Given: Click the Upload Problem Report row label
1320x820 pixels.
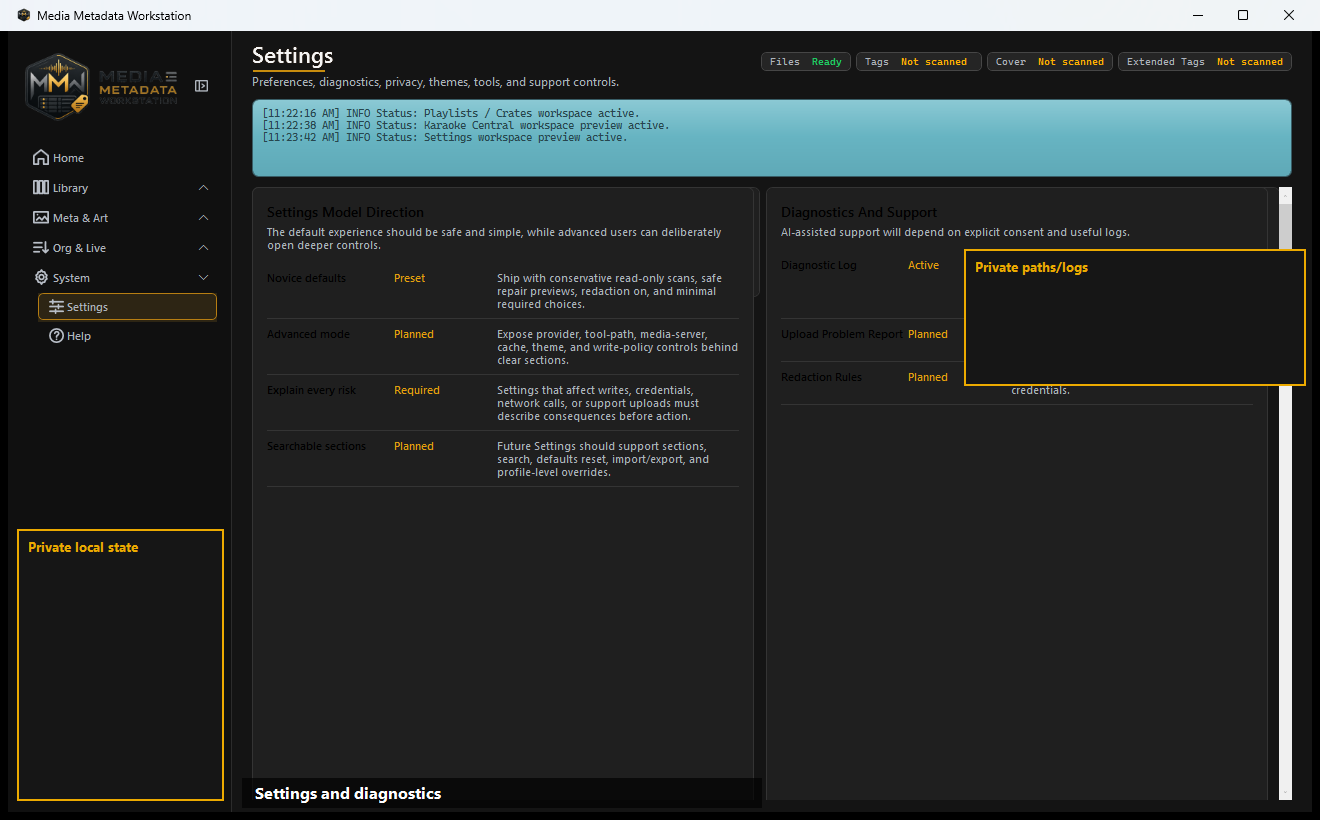Looking at the screenshot, I should coord(841,334).
